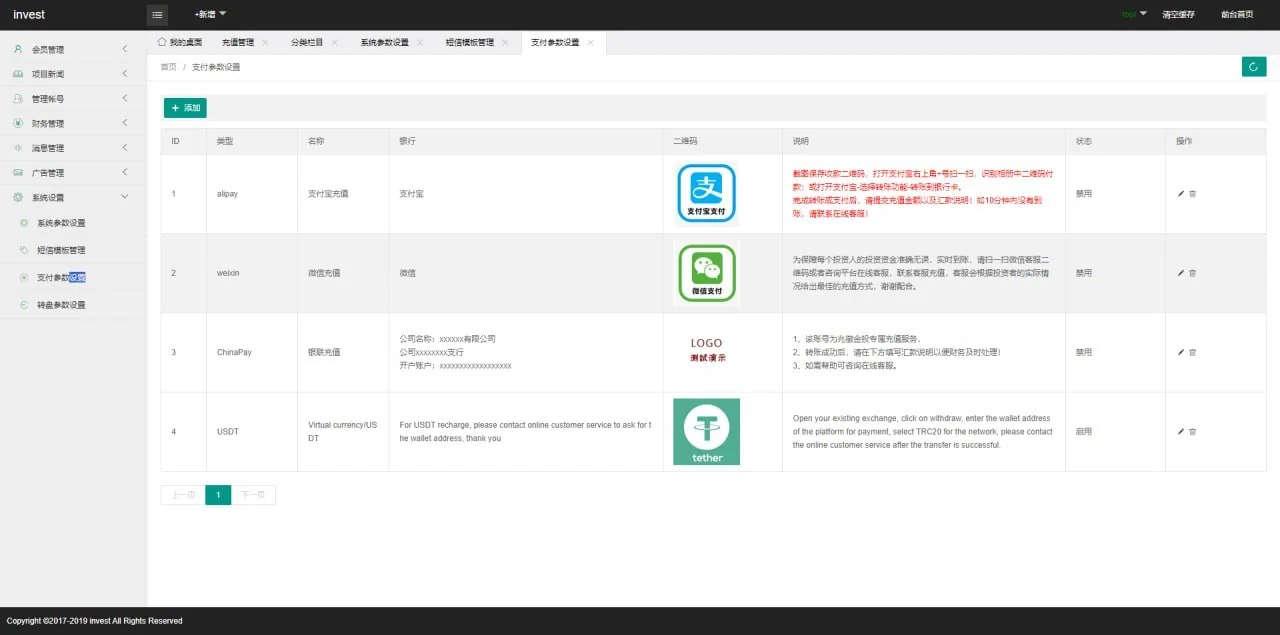Screen dimensions: 1280x635
Task: Click the pencil icon in the USDT row
Action: (x=1181, y=432)
